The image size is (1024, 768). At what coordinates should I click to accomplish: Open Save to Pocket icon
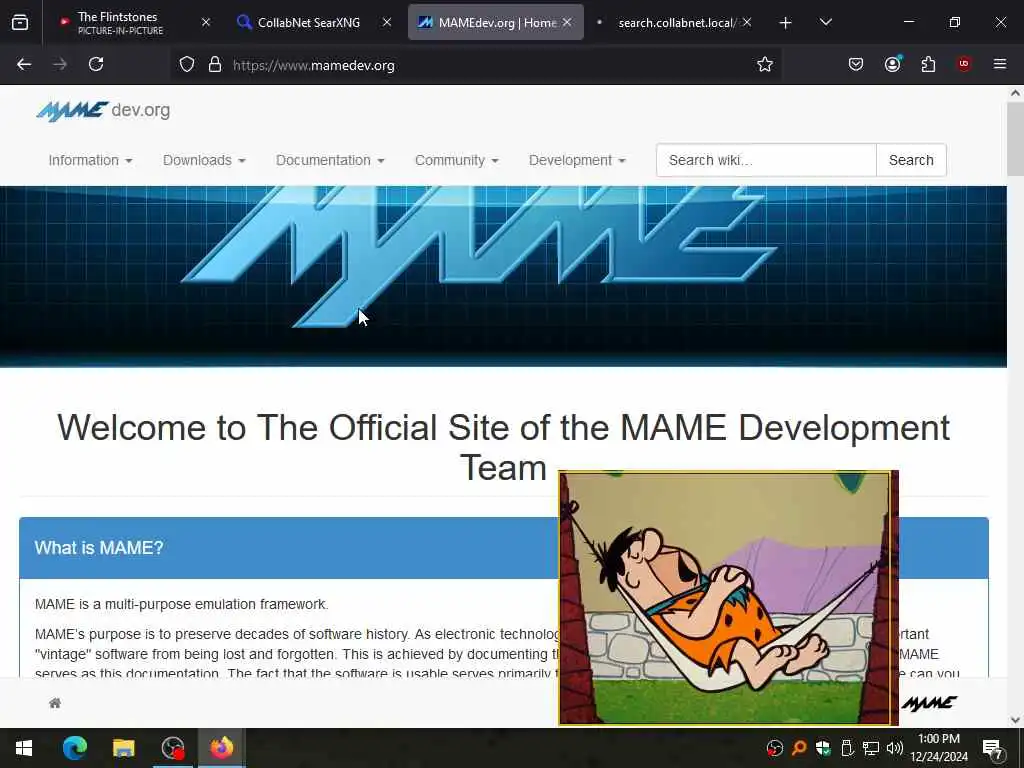(x=856, y=64)
